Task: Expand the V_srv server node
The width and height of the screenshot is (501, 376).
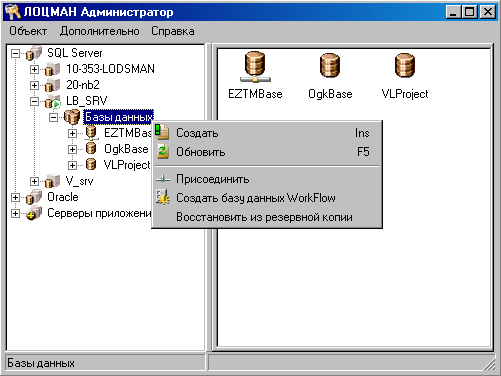Action: pyautogui.click(x=34, y=181)
